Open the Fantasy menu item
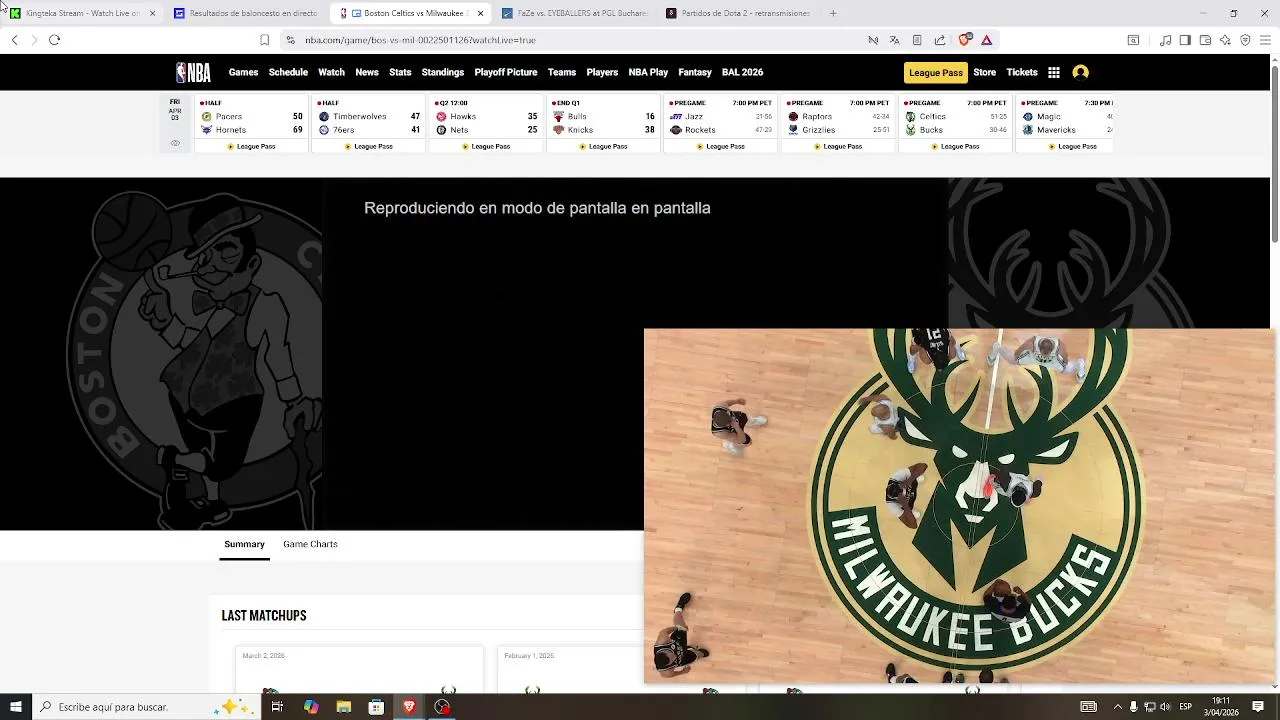Screen dimensions: 1280x720 click(x=695, y=72)
